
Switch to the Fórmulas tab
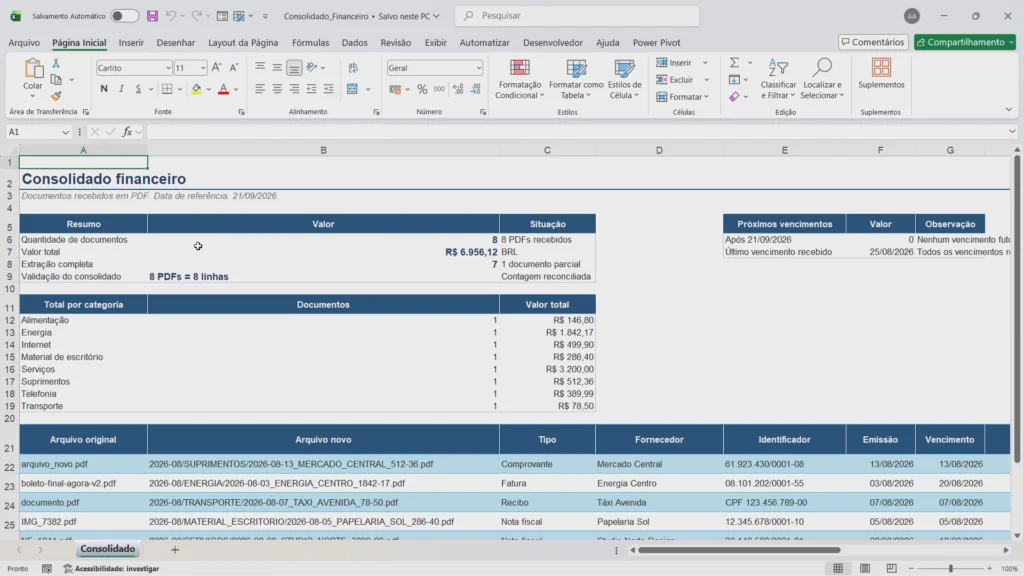[x=310, y=42]
